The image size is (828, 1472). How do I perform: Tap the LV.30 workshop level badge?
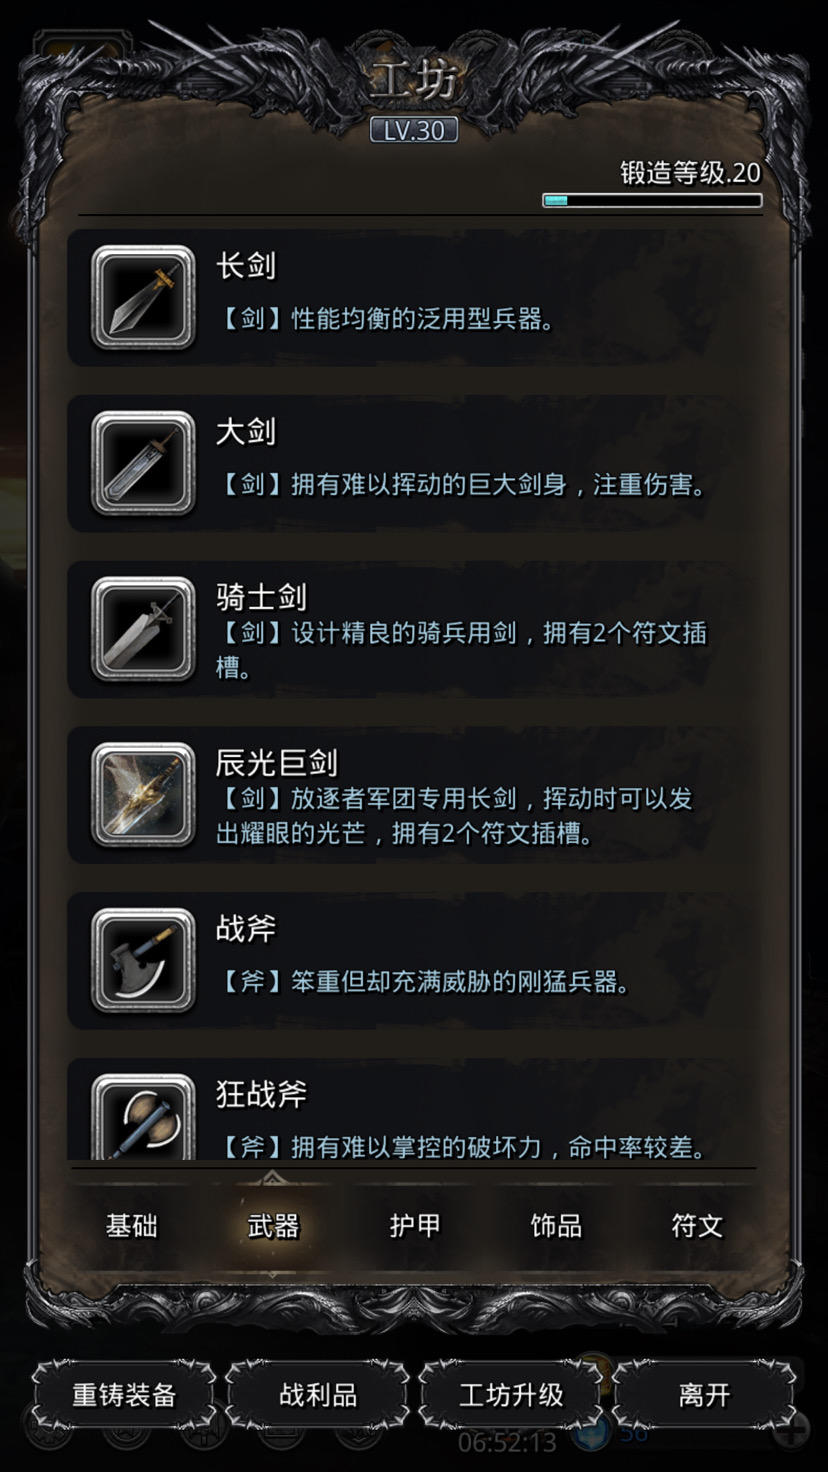(414, 130)
